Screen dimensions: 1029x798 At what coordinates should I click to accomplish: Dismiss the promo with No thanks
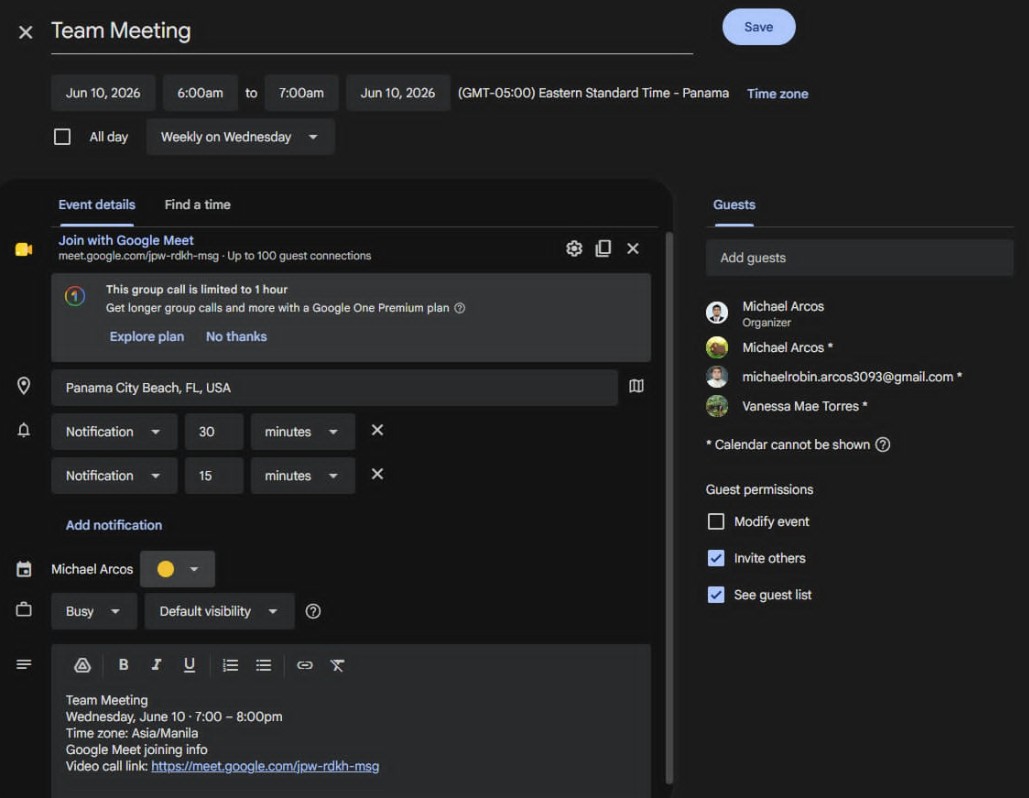tap(236, 337)
